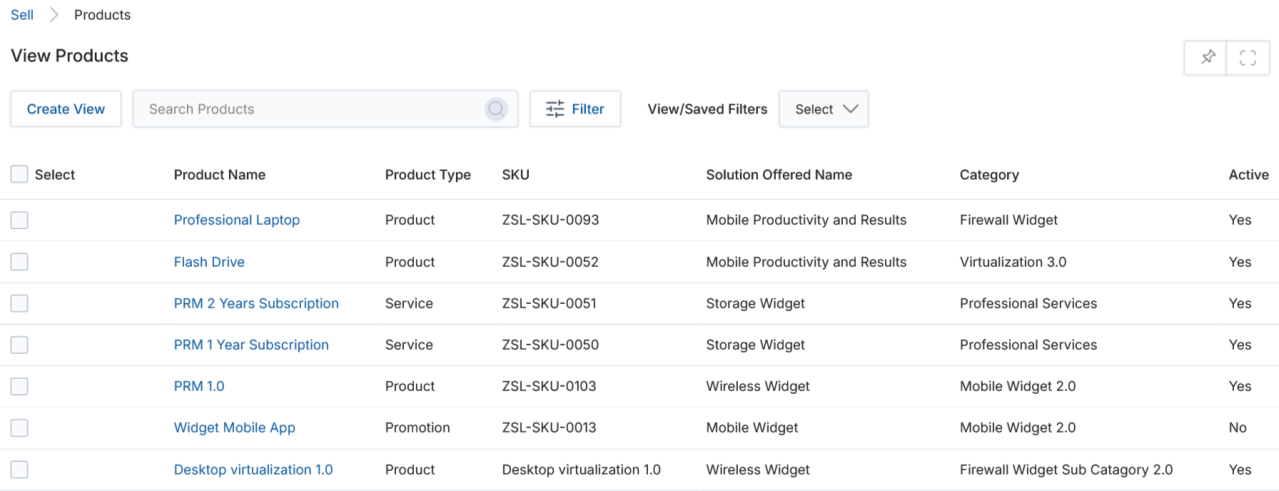Image resolution: width=1279 pixels, height=491 pixels.
Task: Check the PRM 2 Years Subscription checkbox
Action: pyautogui.click(x=19, y=303)
